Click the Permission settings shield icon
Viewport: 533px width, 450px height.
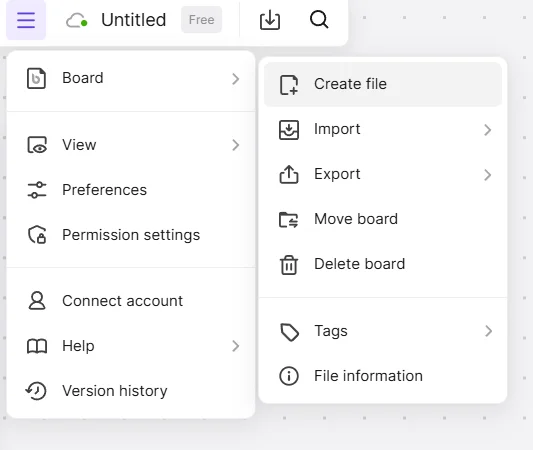coord(37,235)
